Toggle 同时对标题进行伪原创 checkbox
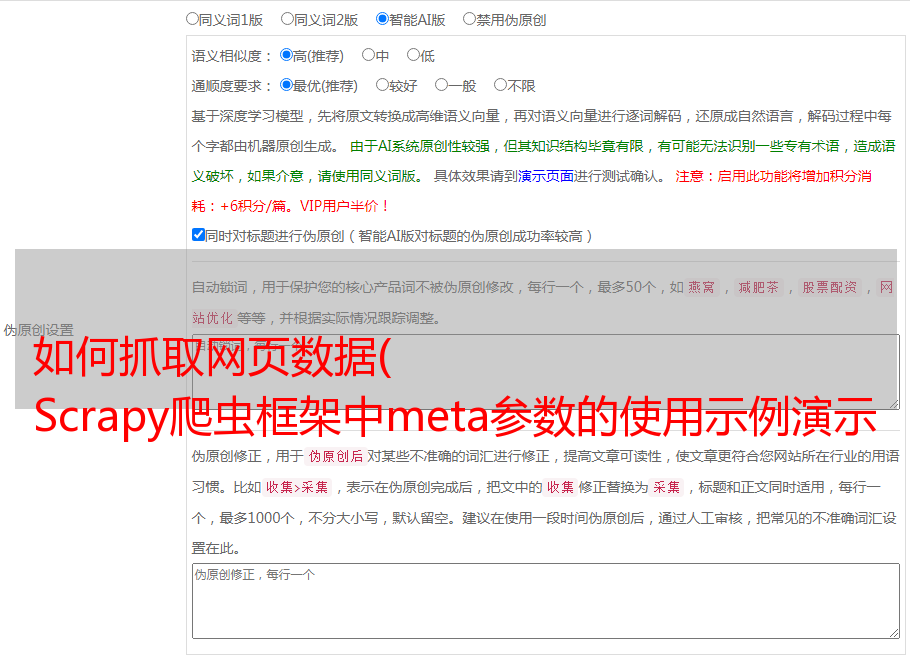 coord(198,235)
